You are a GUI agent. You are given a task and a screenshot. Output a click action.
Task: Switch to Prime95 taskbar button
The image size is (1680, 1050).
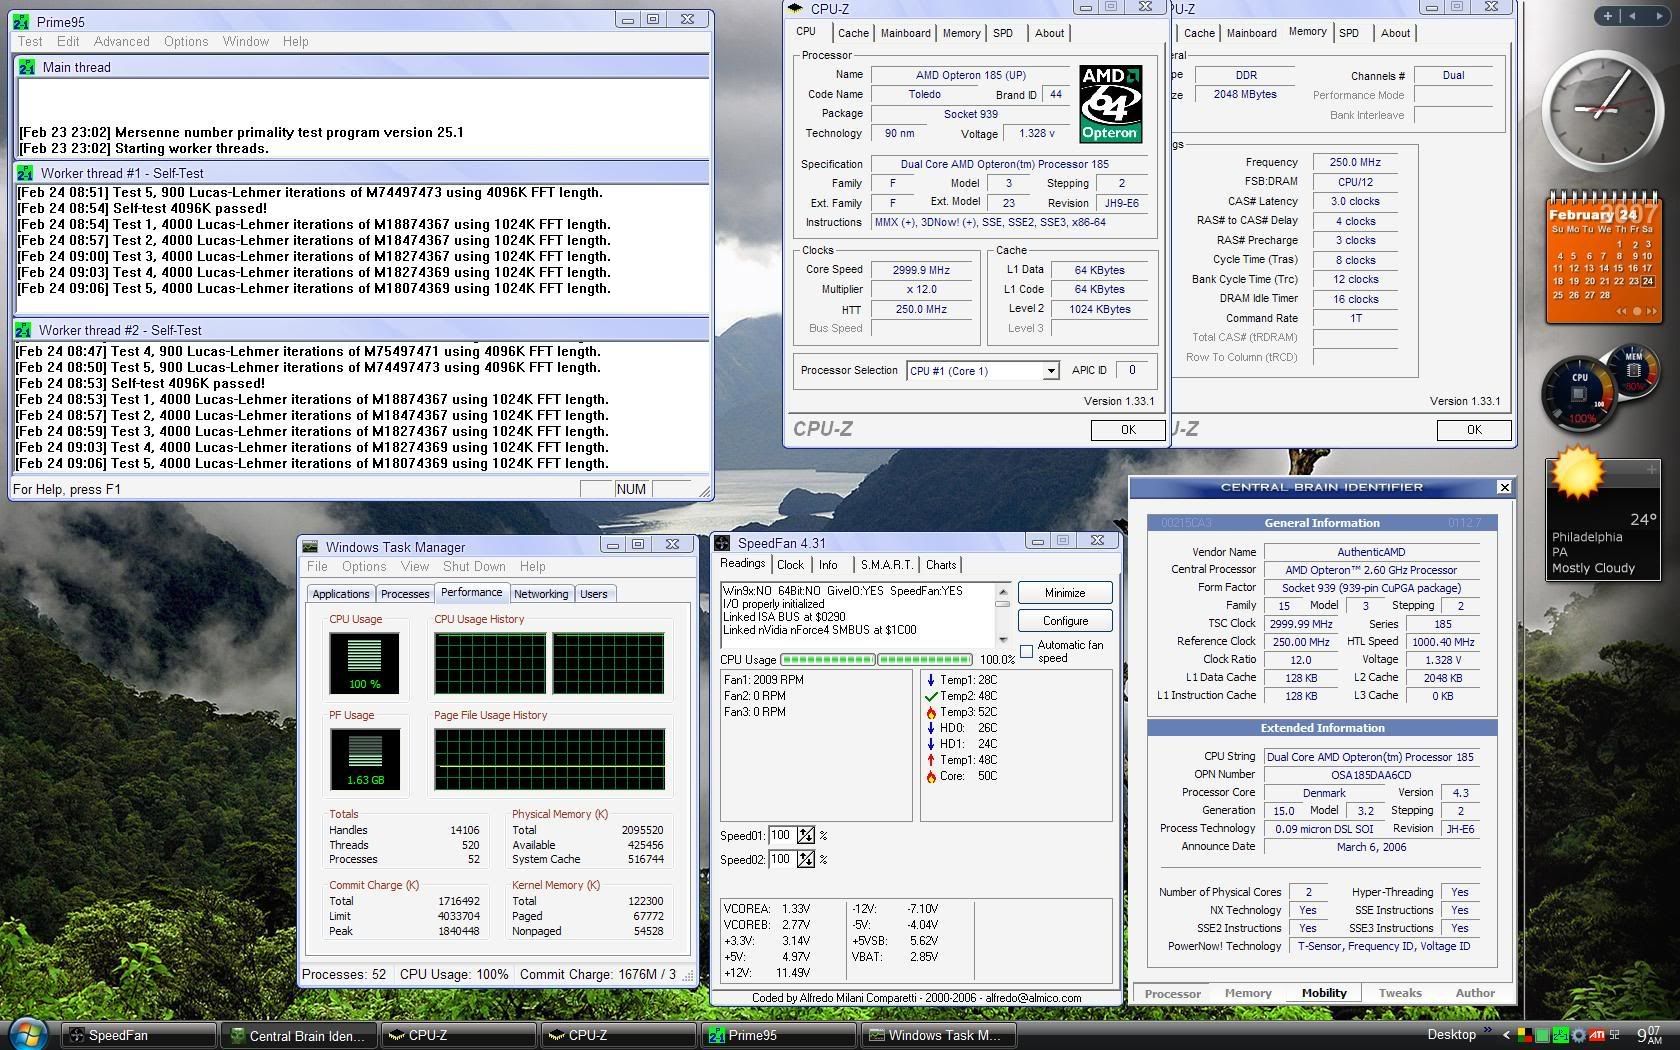(x=779, y=1035)
